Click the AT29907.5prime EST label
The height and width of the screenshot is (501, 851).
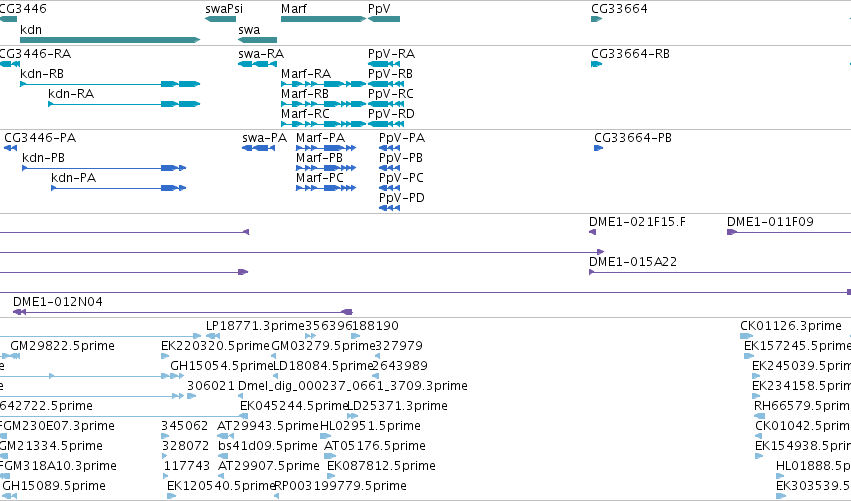point(269,466)
